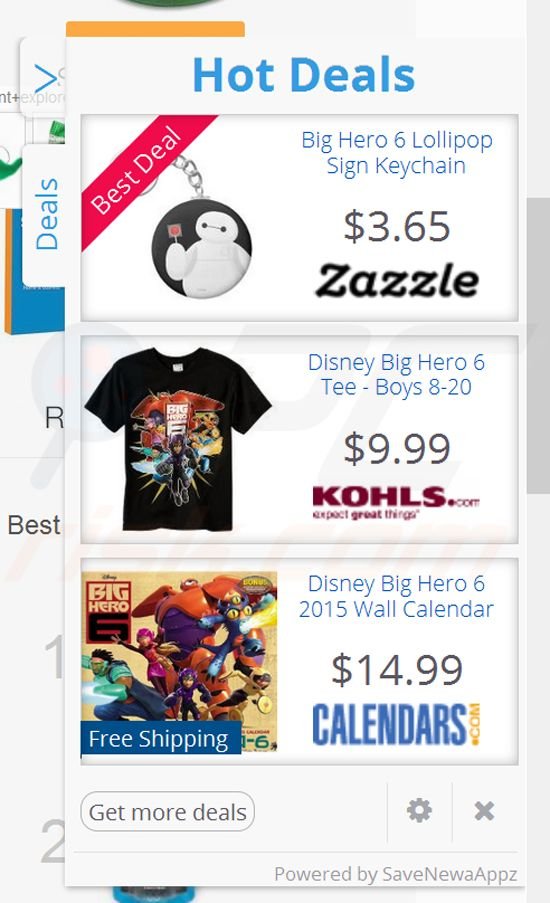Screen dimensions: 550x903
Task: Open Disney Big Hero 6 Wall Calendar link
Action: pyautogui.click(x=397, y=596)
